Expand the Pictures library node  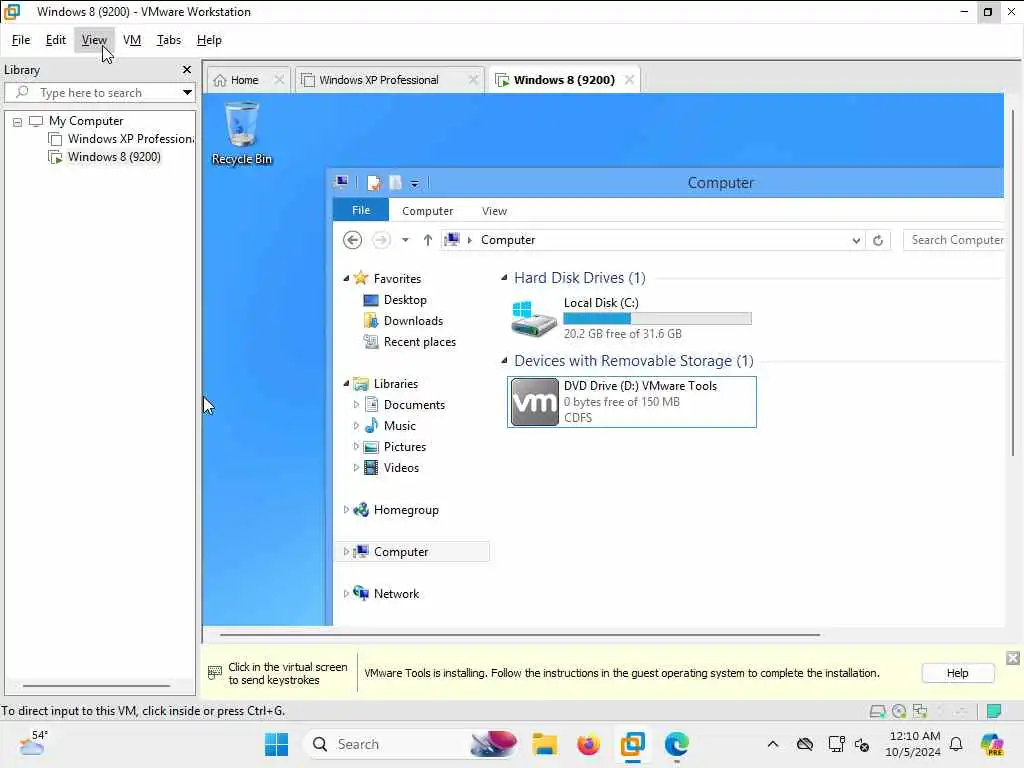(356, 447)
